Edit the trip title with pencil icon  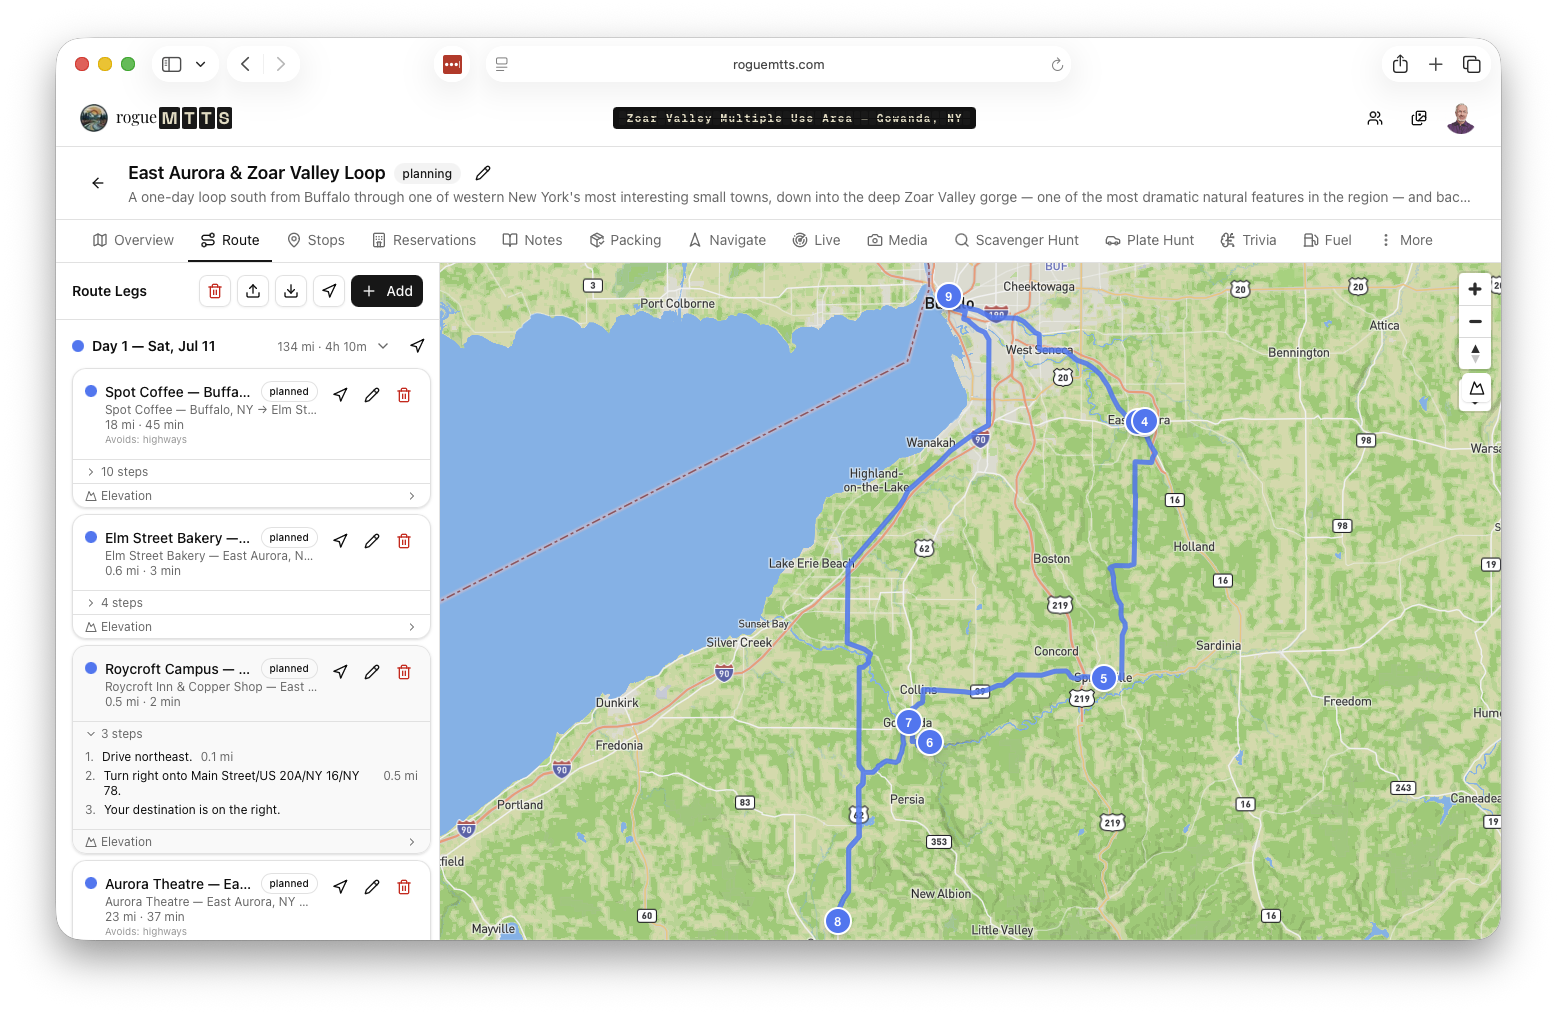(483, 173)
